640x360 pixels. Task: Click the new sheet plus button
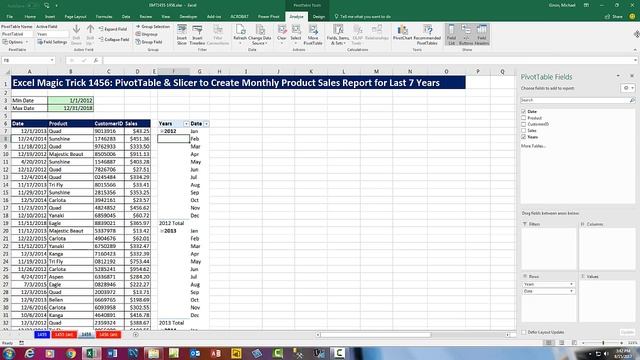coord(136,335)
